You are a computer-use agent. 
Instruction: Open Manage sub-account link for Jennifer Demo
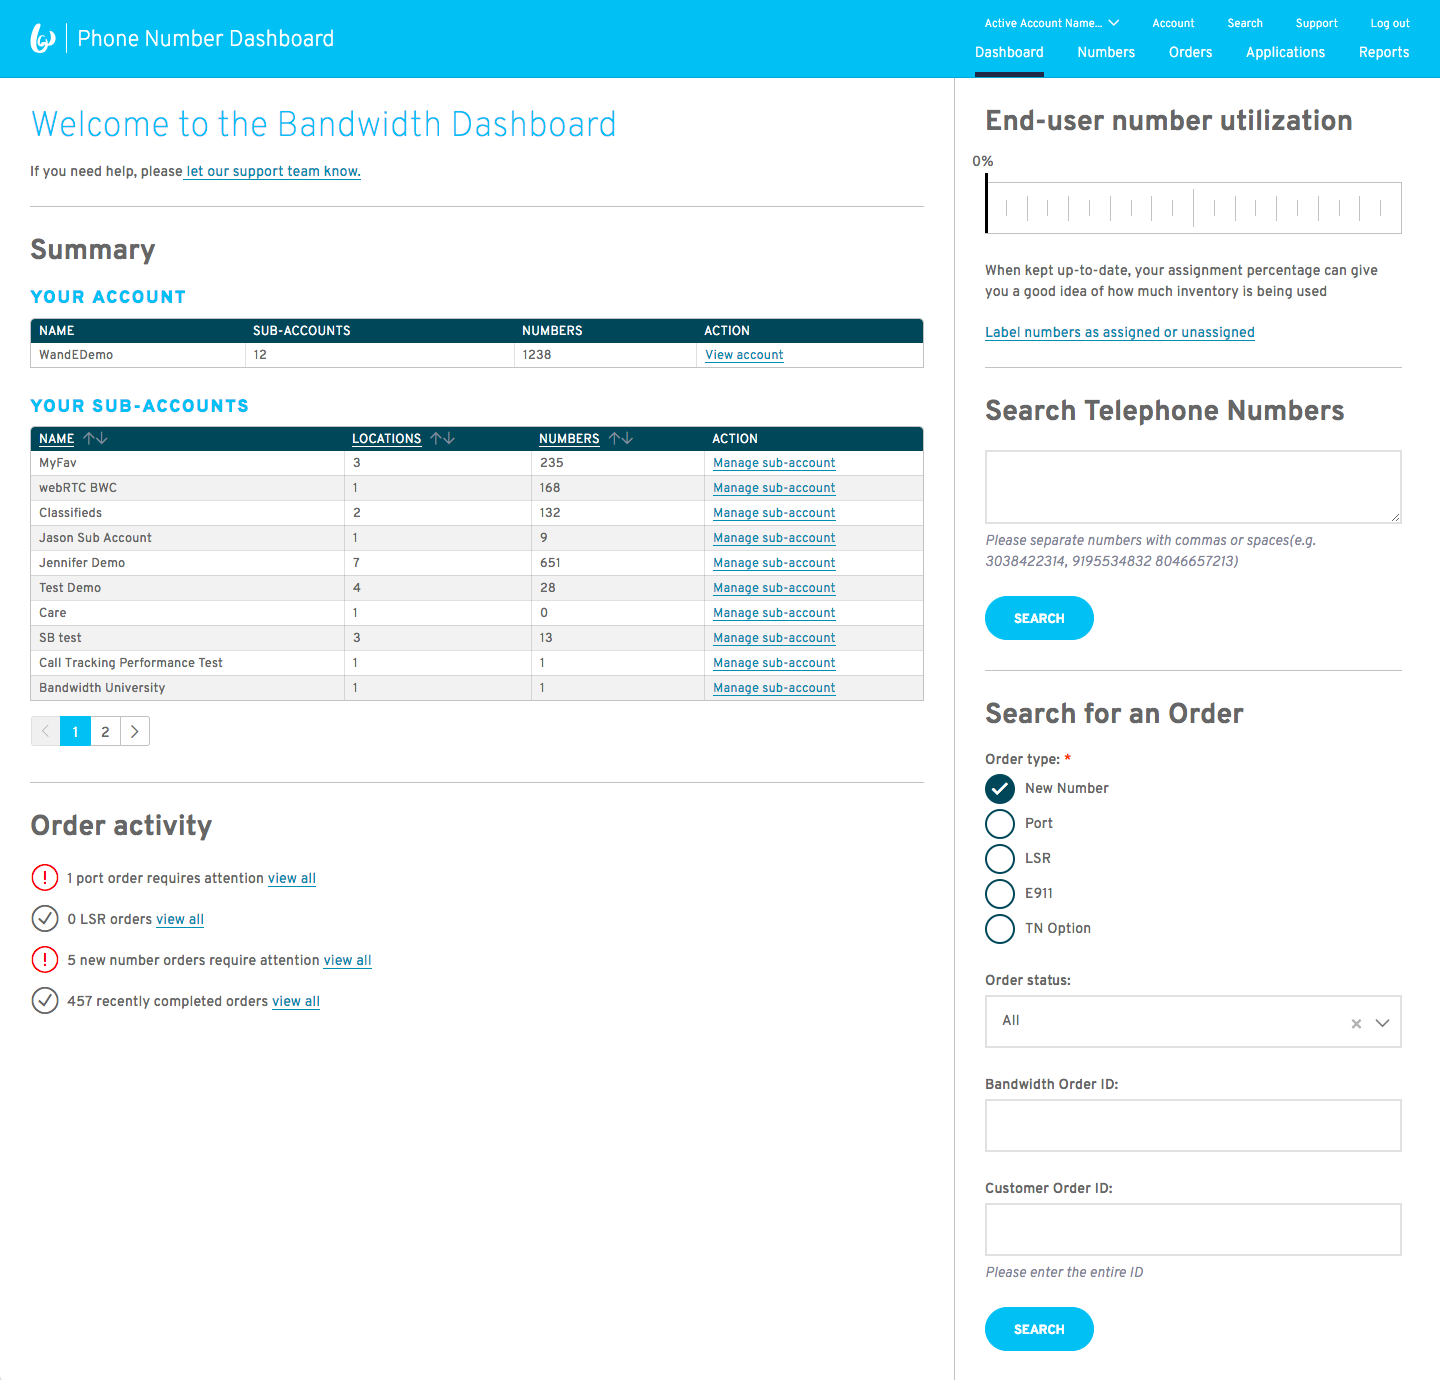coord(774,563)
